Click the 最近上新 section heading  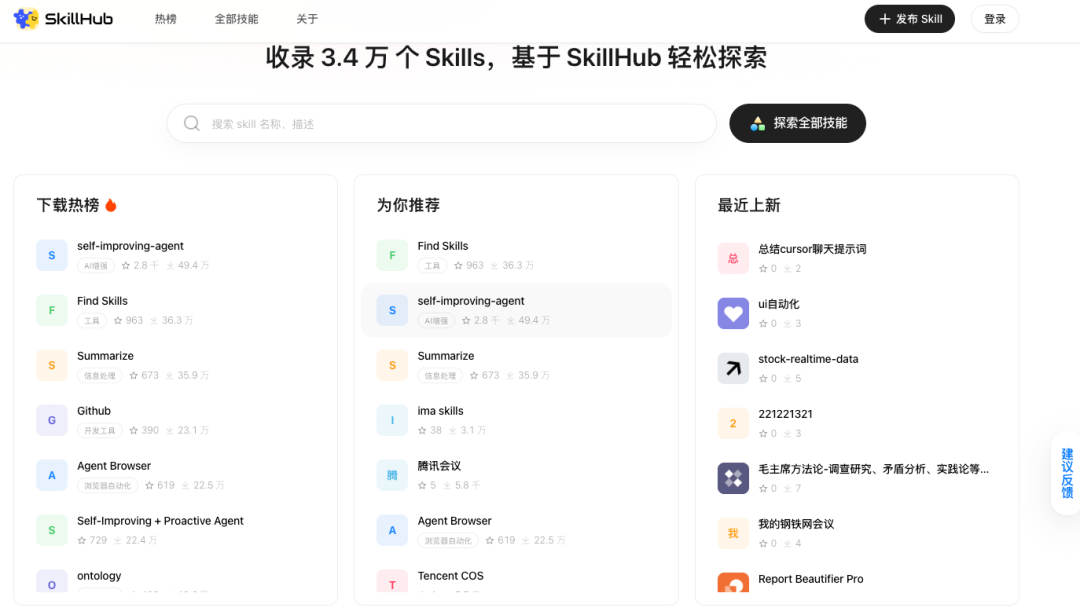pyautogui.click(x=749, y=205)
